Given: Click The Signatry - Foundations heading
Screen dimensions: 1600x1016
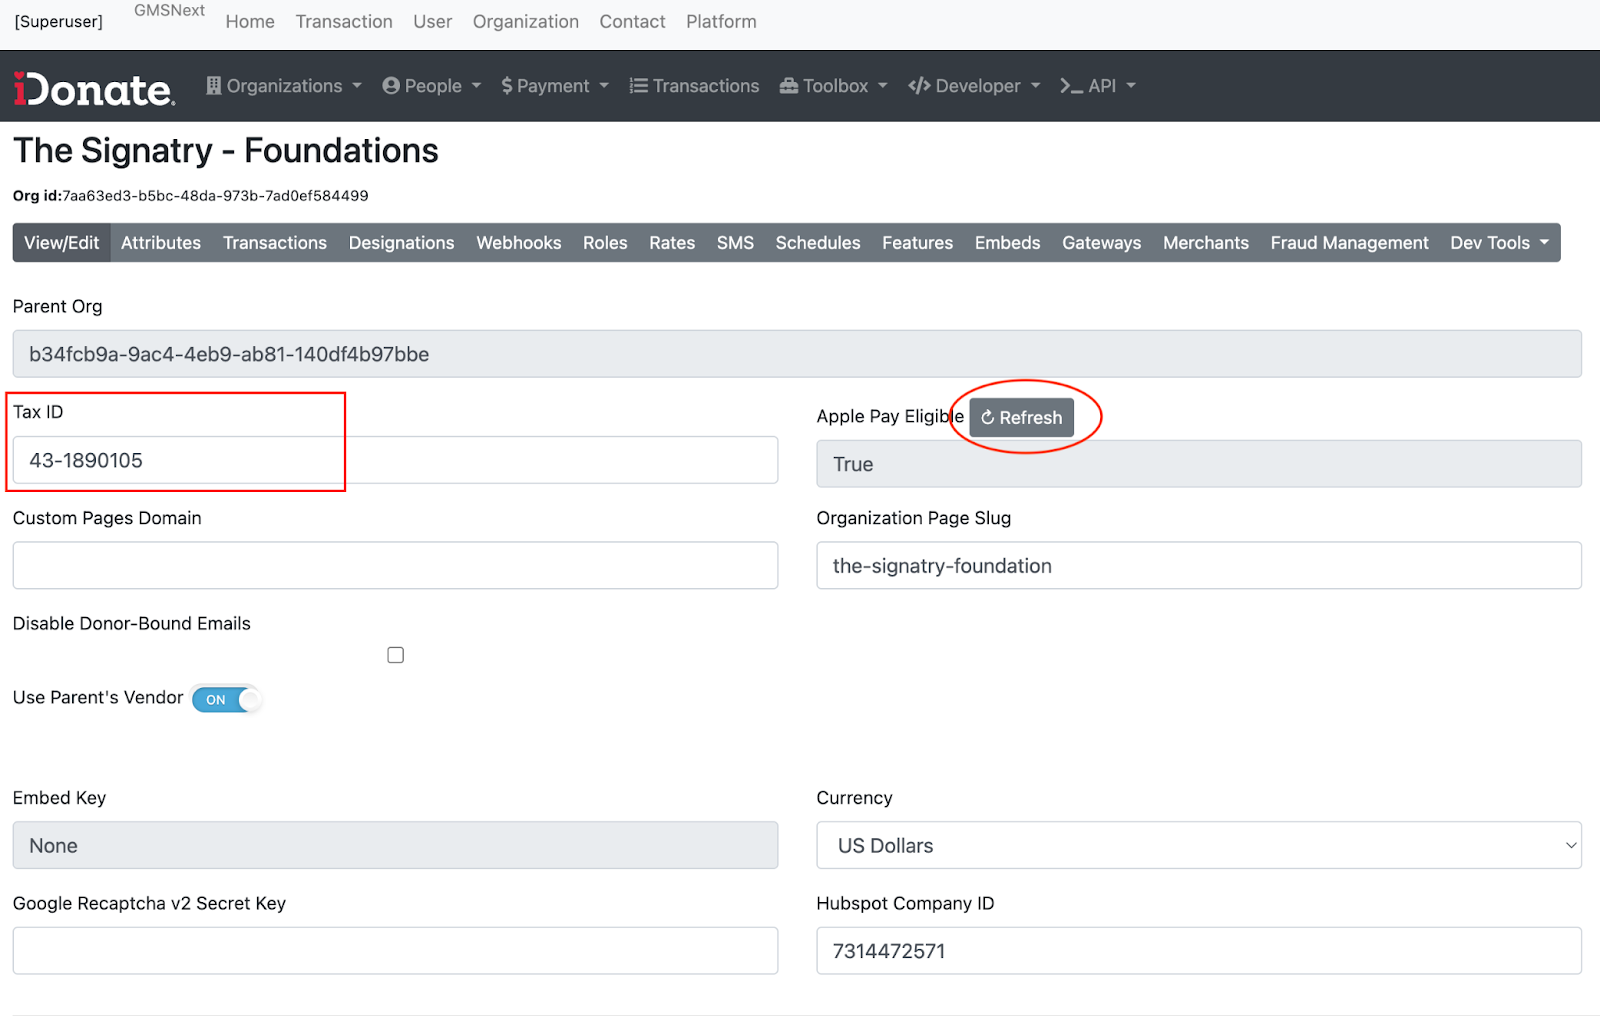Looking at the screenshot, I should pyautogui.click(x=226, y=151).
